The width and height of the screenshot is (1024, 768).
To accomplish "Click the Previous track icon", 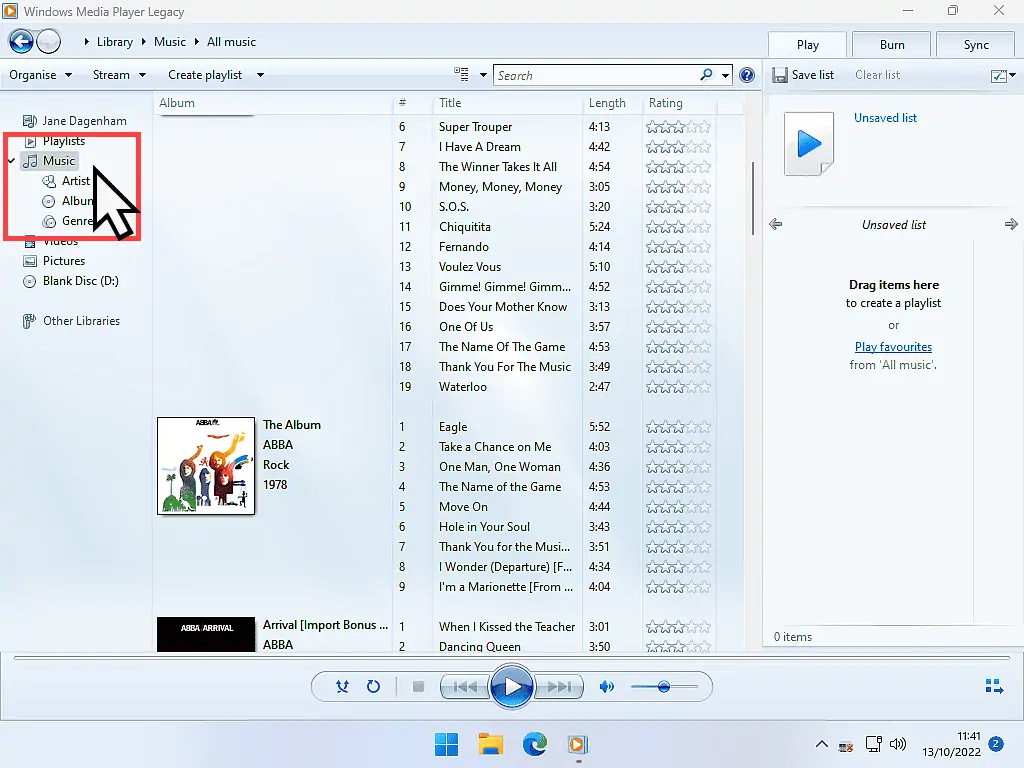I will pos(463,687).
